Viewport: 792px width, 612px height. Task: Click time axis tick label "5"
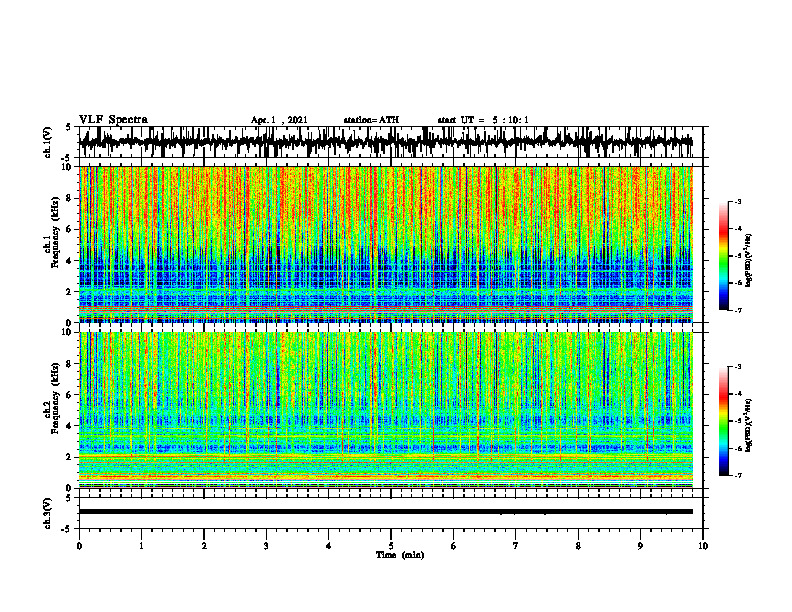391,546
